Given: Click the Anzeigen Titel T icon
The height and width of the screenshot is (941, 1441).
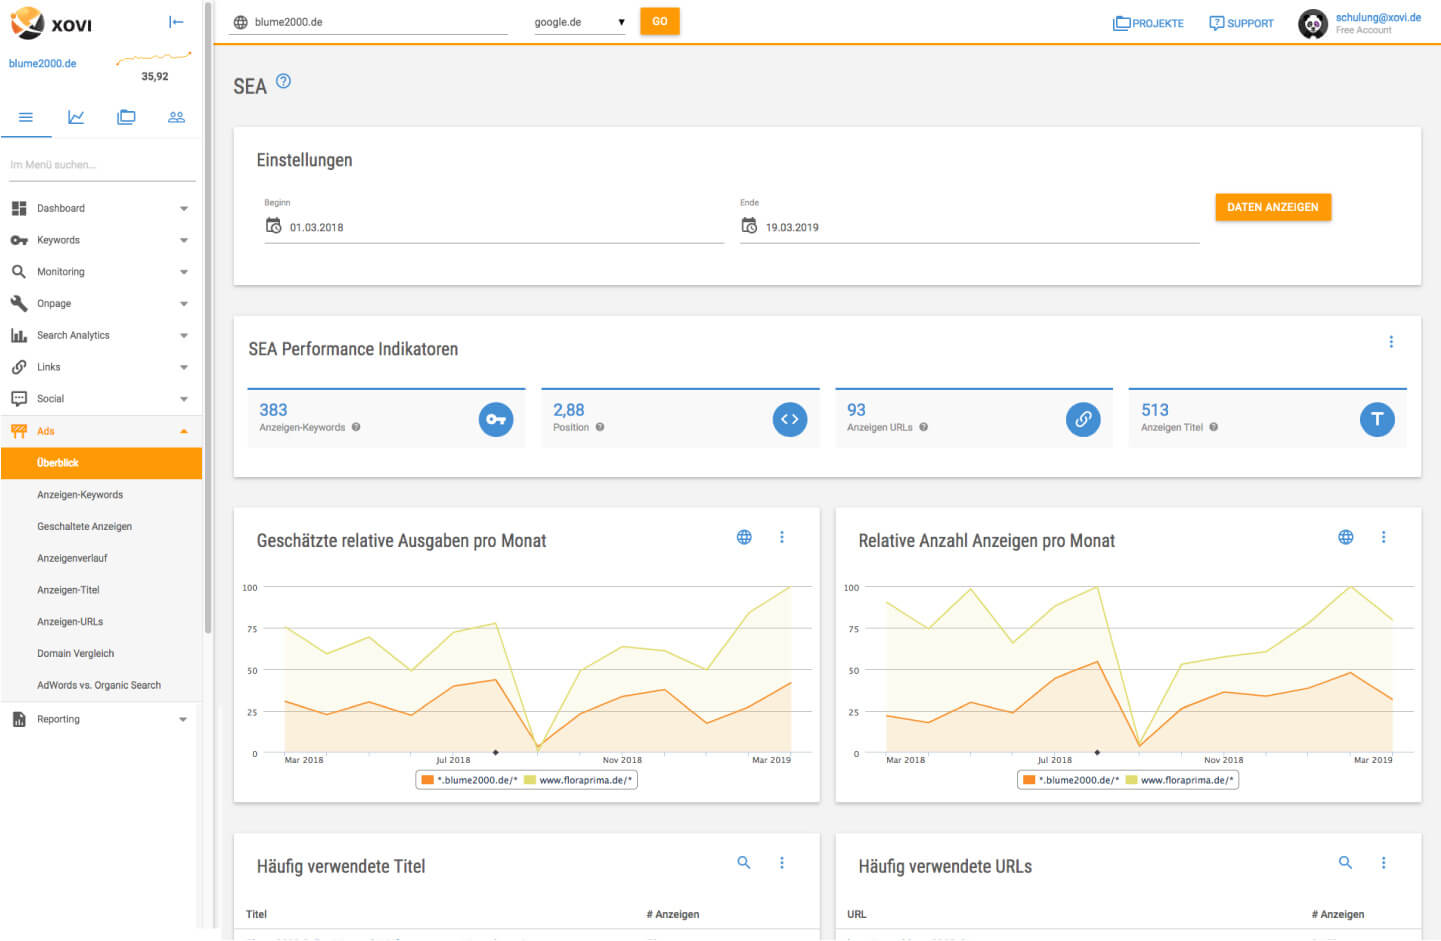Looking at the screenshot, I should tap(1377, 419).
